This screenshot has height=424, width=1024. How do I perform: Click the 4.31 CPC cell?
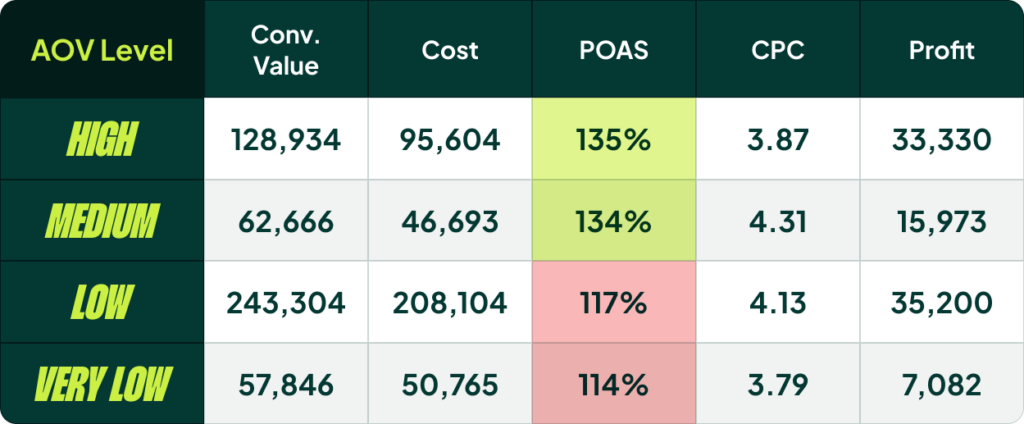coord(777,221)
